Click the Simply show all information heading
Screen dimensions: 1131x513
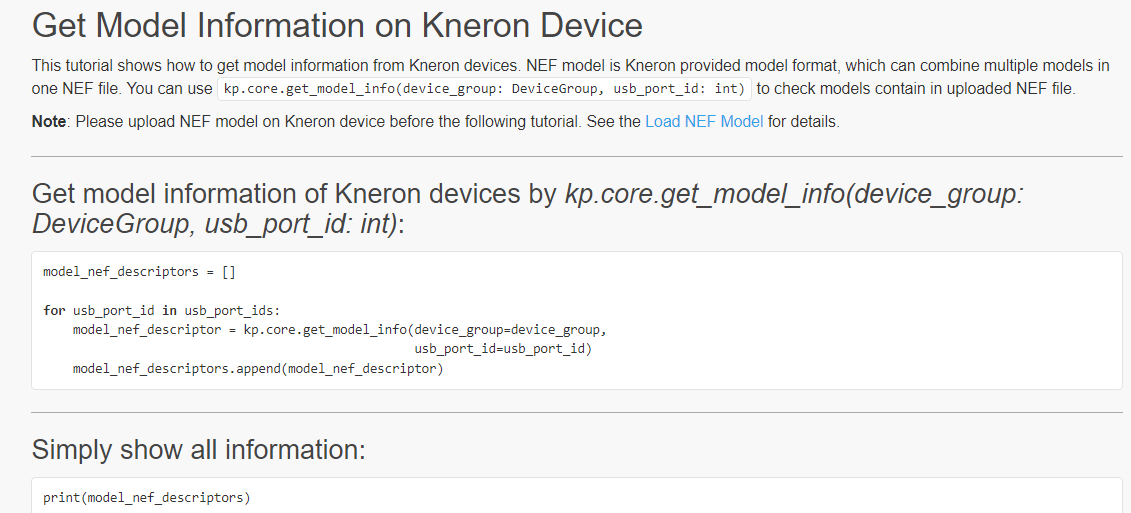[x=198, y=450]
